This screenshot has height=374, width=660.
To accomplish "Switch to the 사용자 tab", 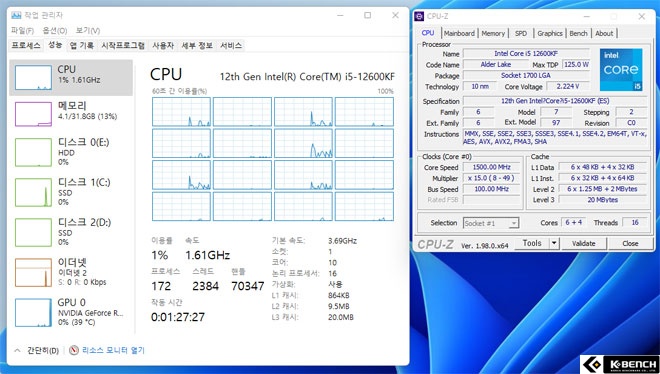I will pyautogui.click(x=163, y=45).
